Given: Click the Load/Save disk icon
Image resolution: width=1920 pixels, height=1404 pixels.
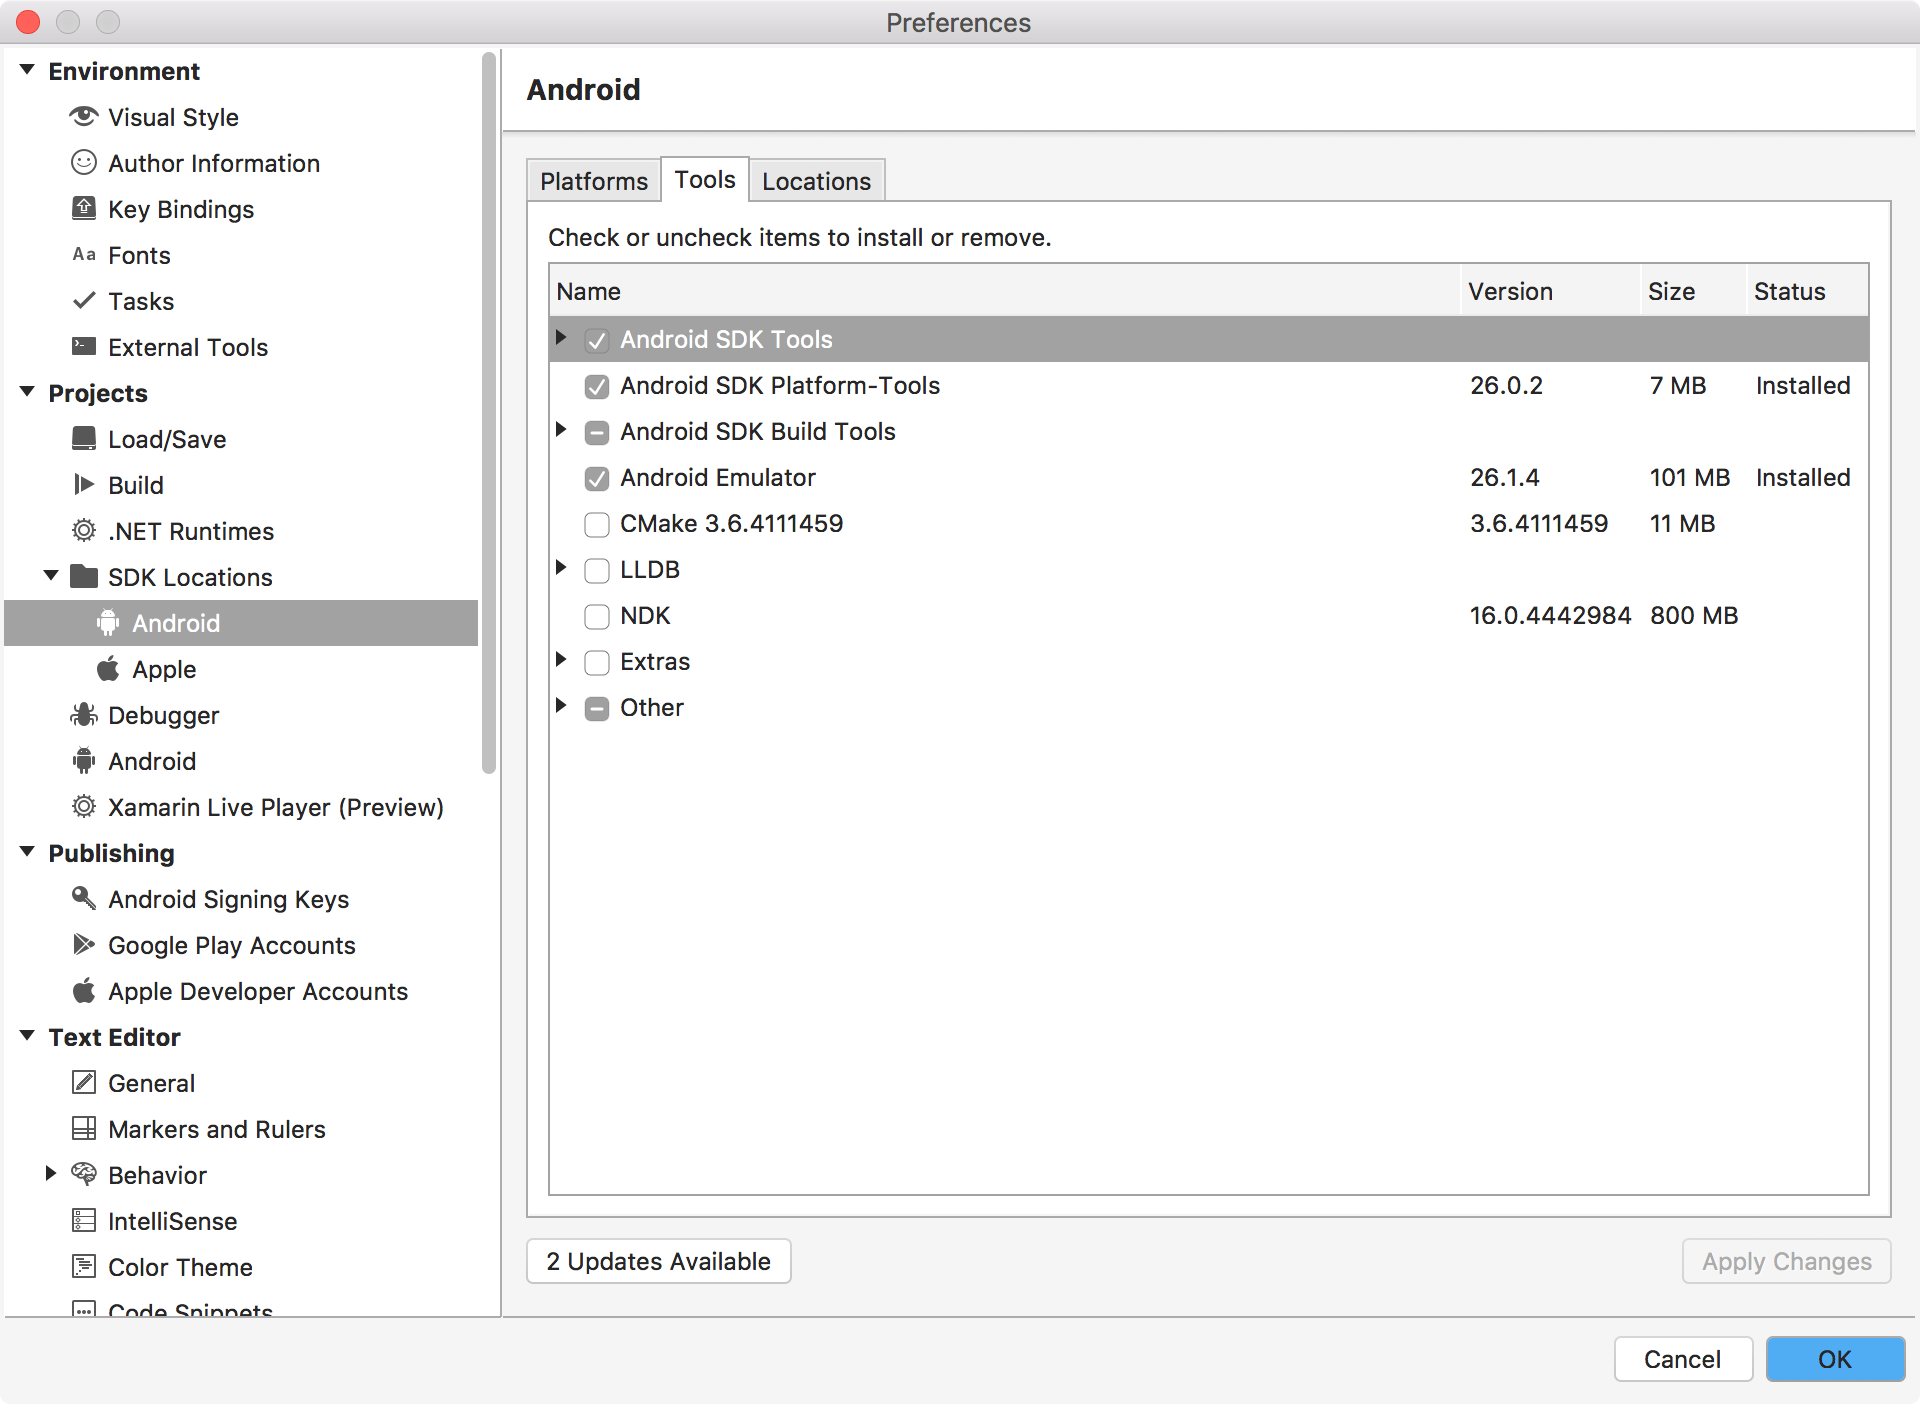Looking at the screenshot, I should pyautogui.click(x=84, y=439).
